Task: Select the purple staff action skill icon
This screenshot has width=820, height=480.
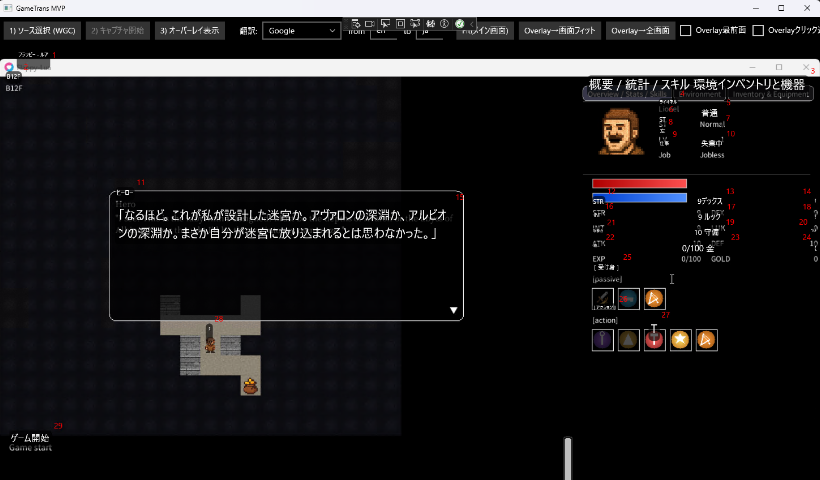Action: (602, 340)
